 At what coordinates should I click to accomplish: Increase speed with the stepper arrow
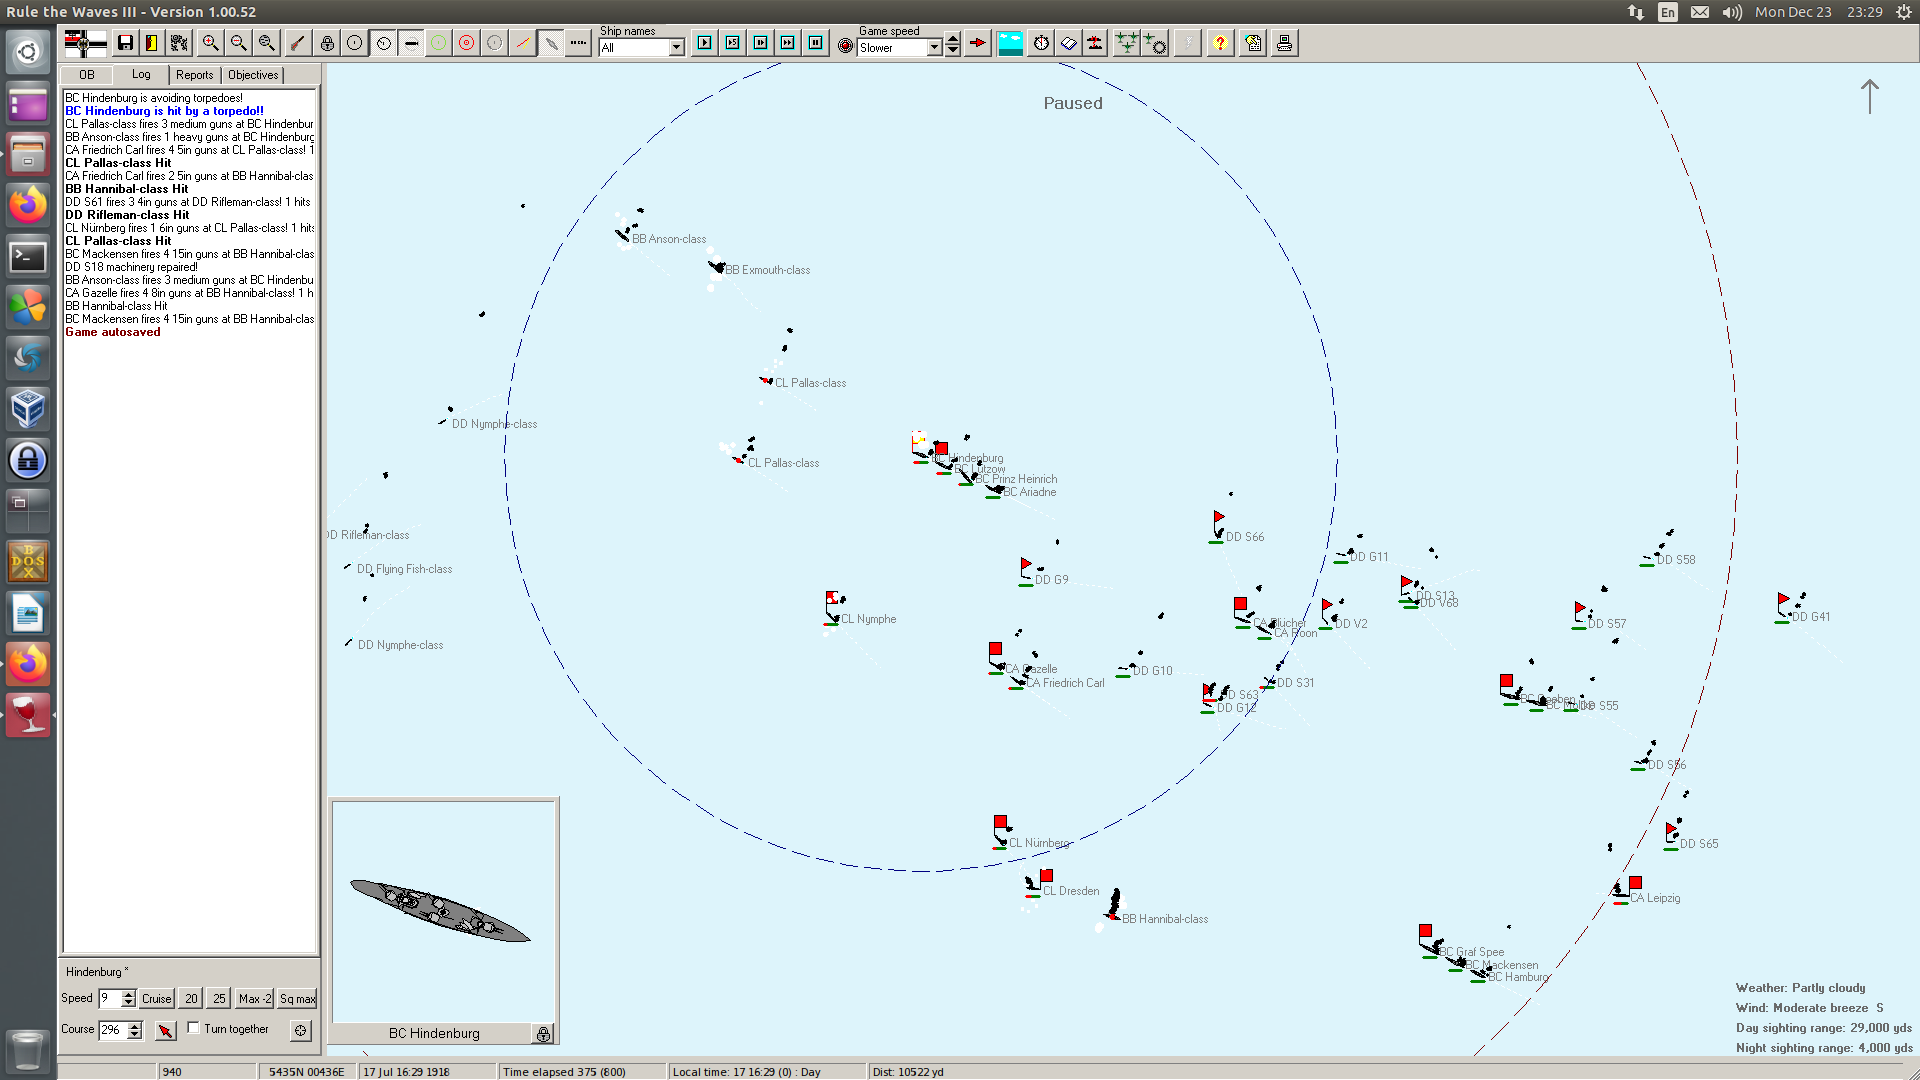[128, 994]
